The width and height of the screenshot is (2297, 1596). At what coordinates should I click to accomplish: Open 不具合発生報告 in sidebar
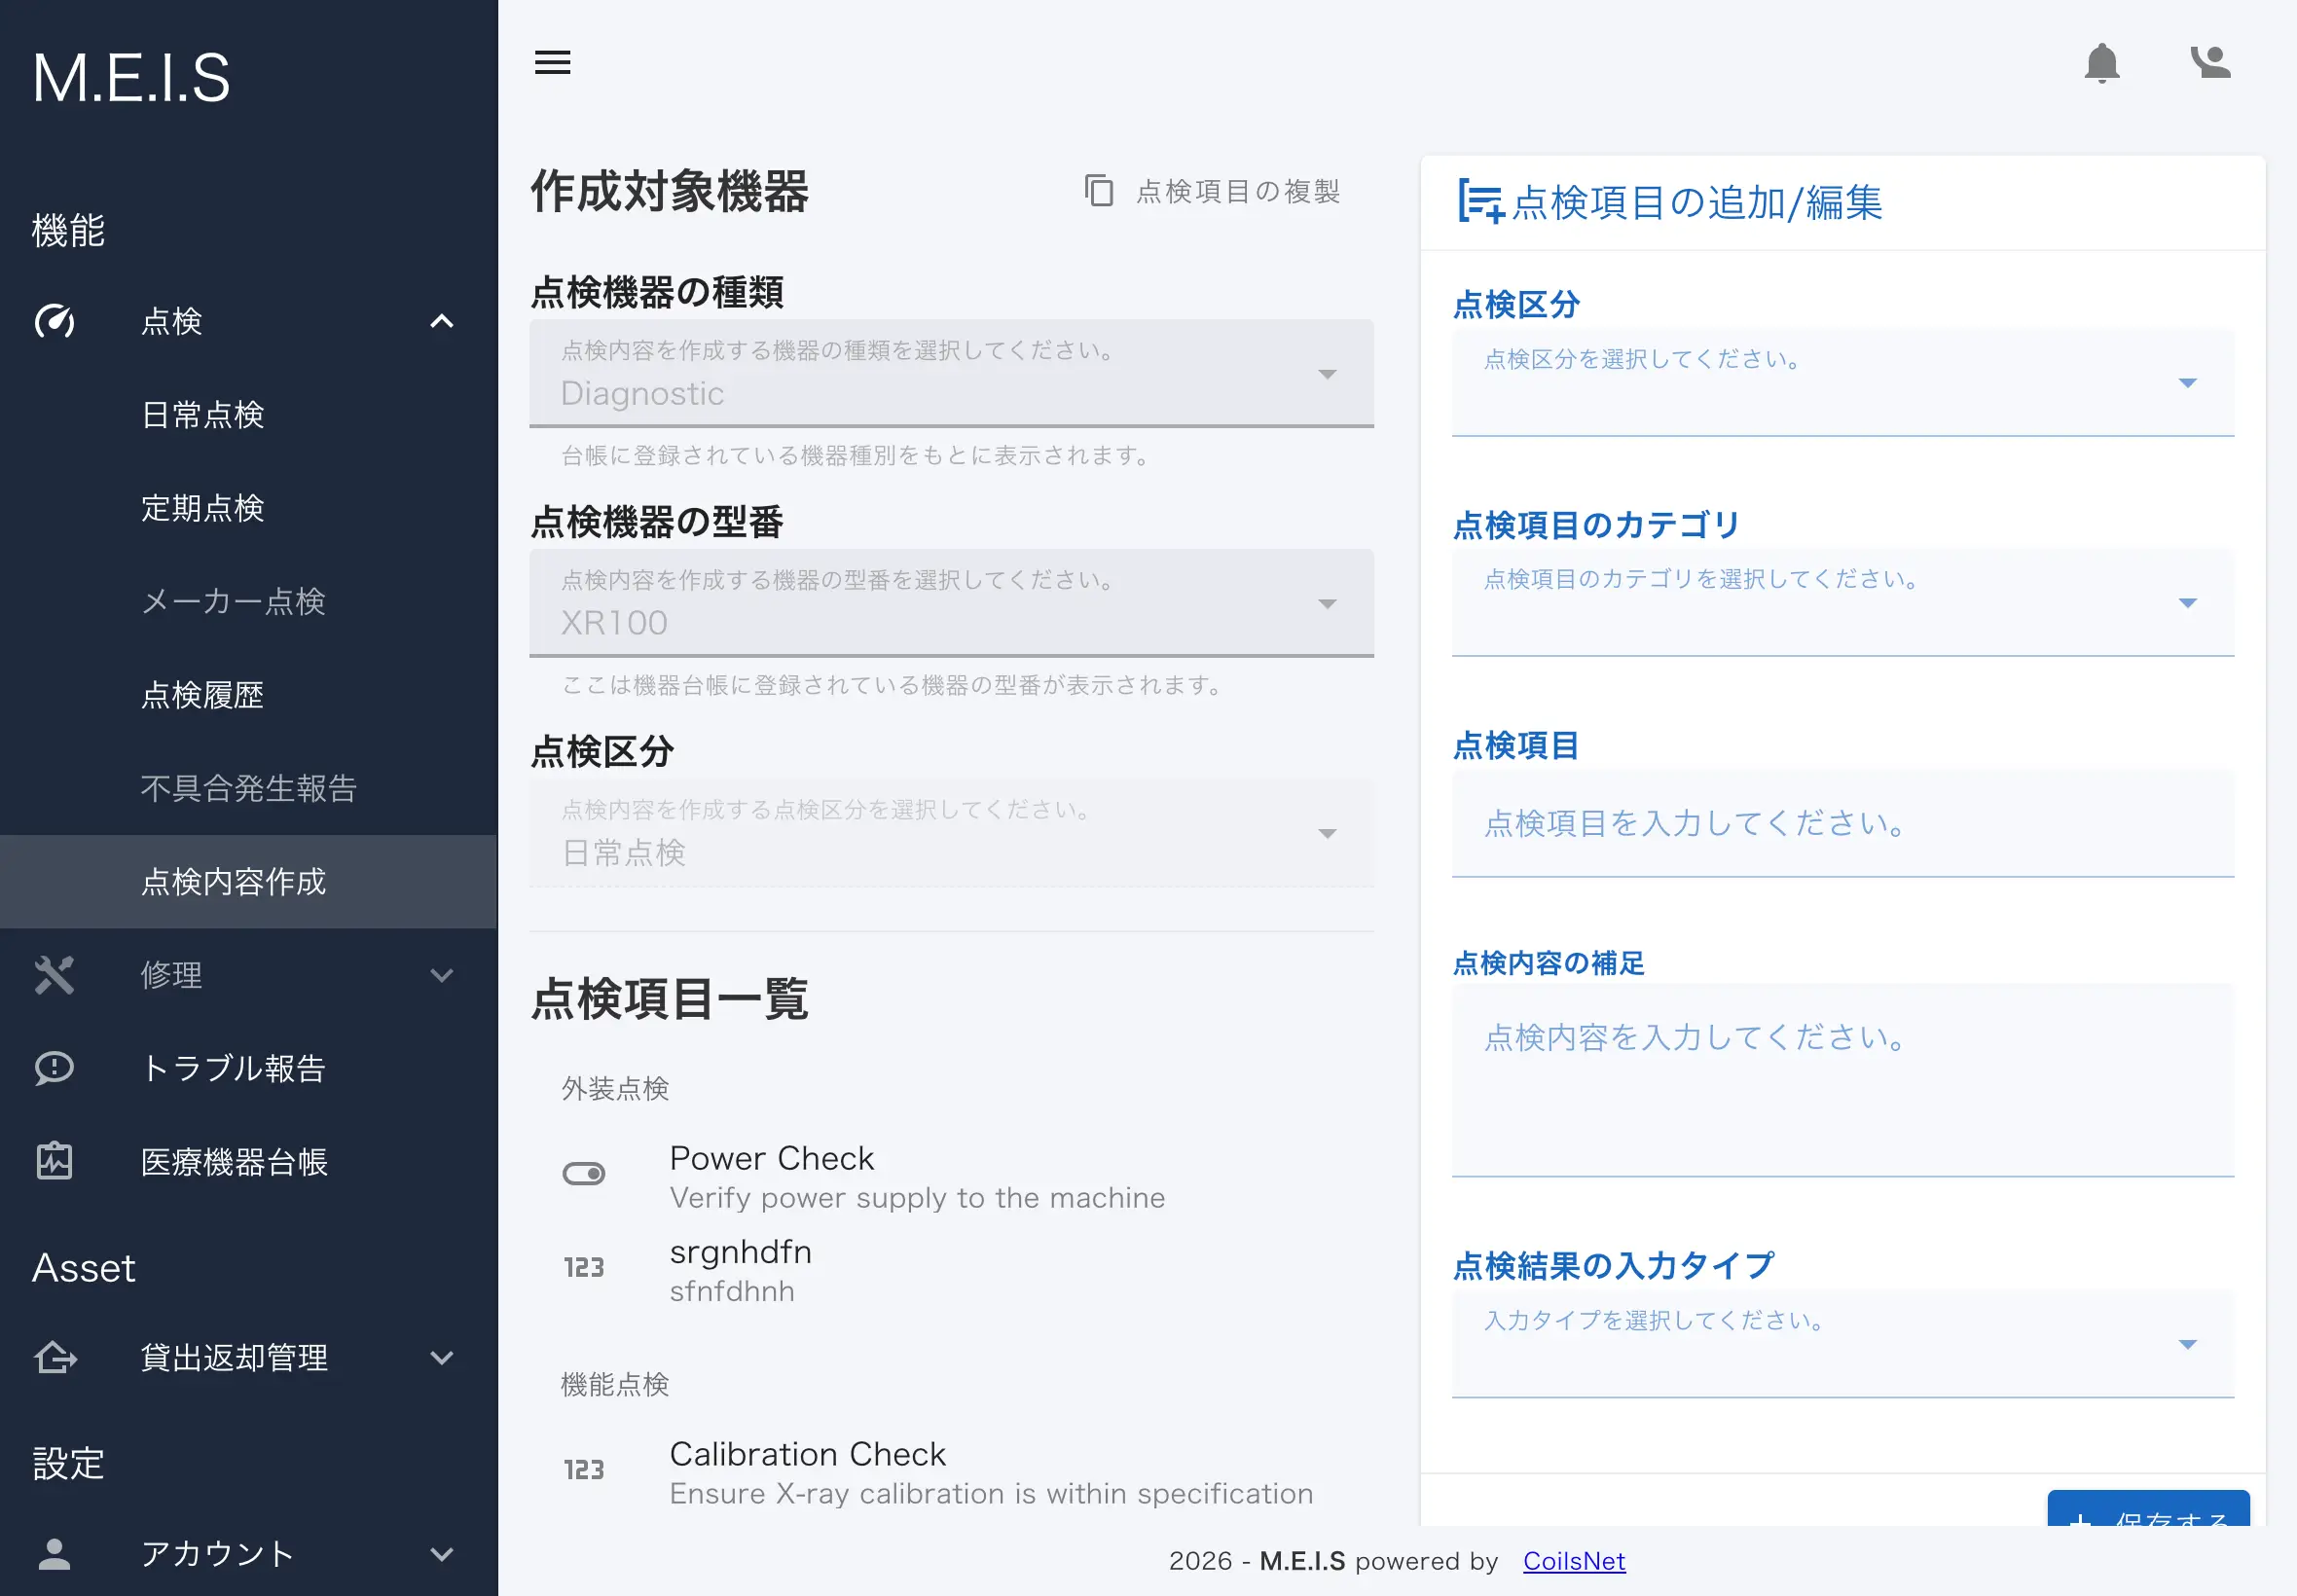pyautogui.click(x=248, y=788)
